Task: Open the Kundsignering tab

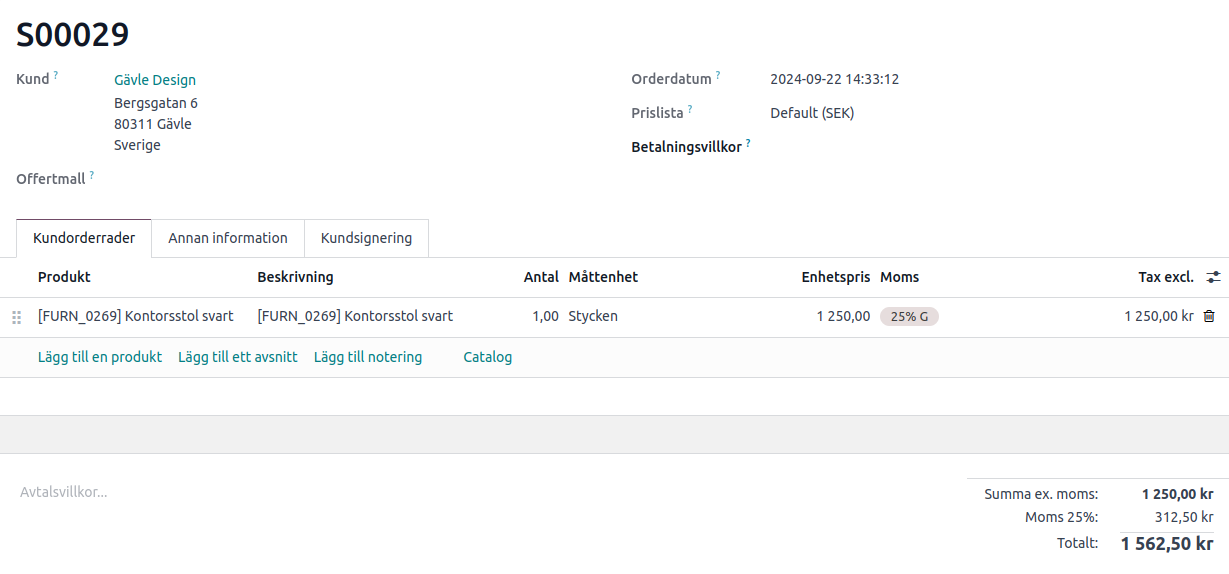Action: point(366,238)
